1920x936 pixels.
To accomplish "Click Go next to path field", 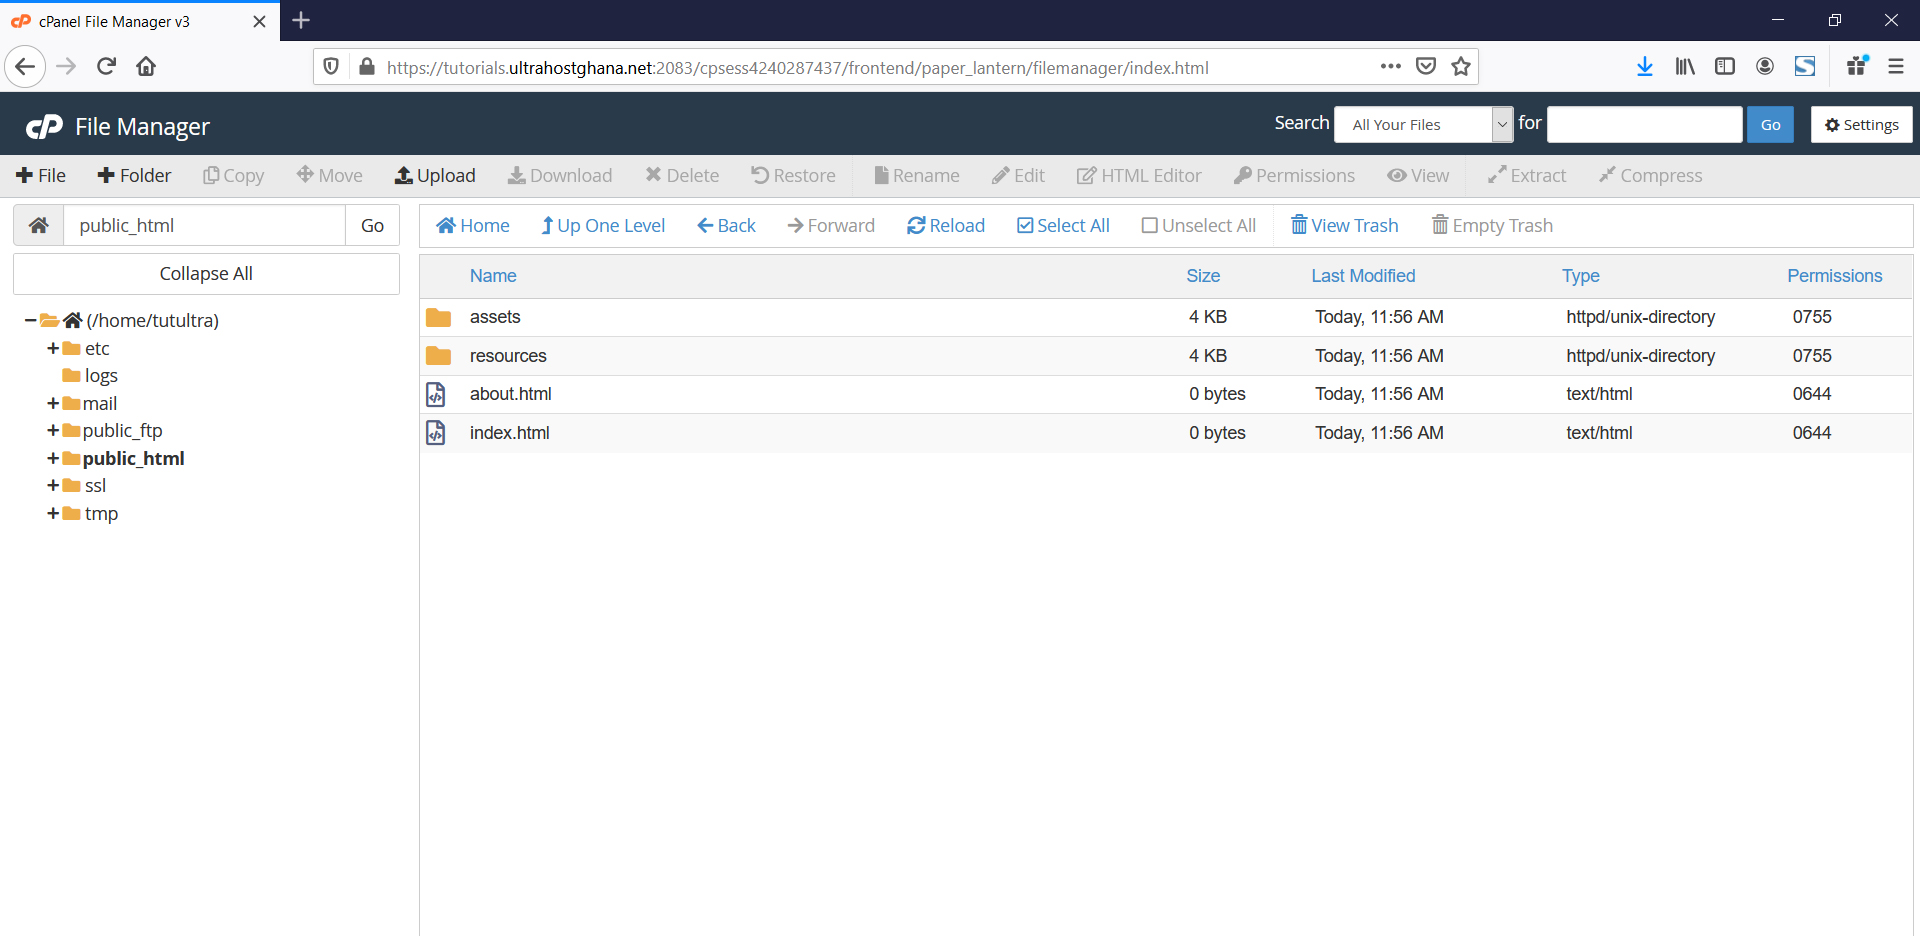I will coord(372,225).
